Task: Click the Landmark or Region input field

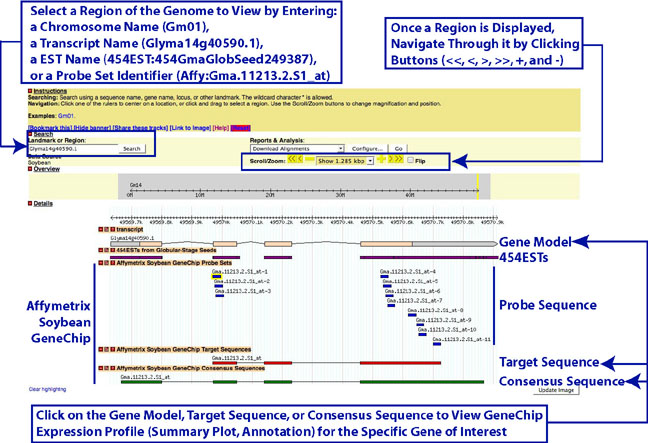Action: [73, 149]
